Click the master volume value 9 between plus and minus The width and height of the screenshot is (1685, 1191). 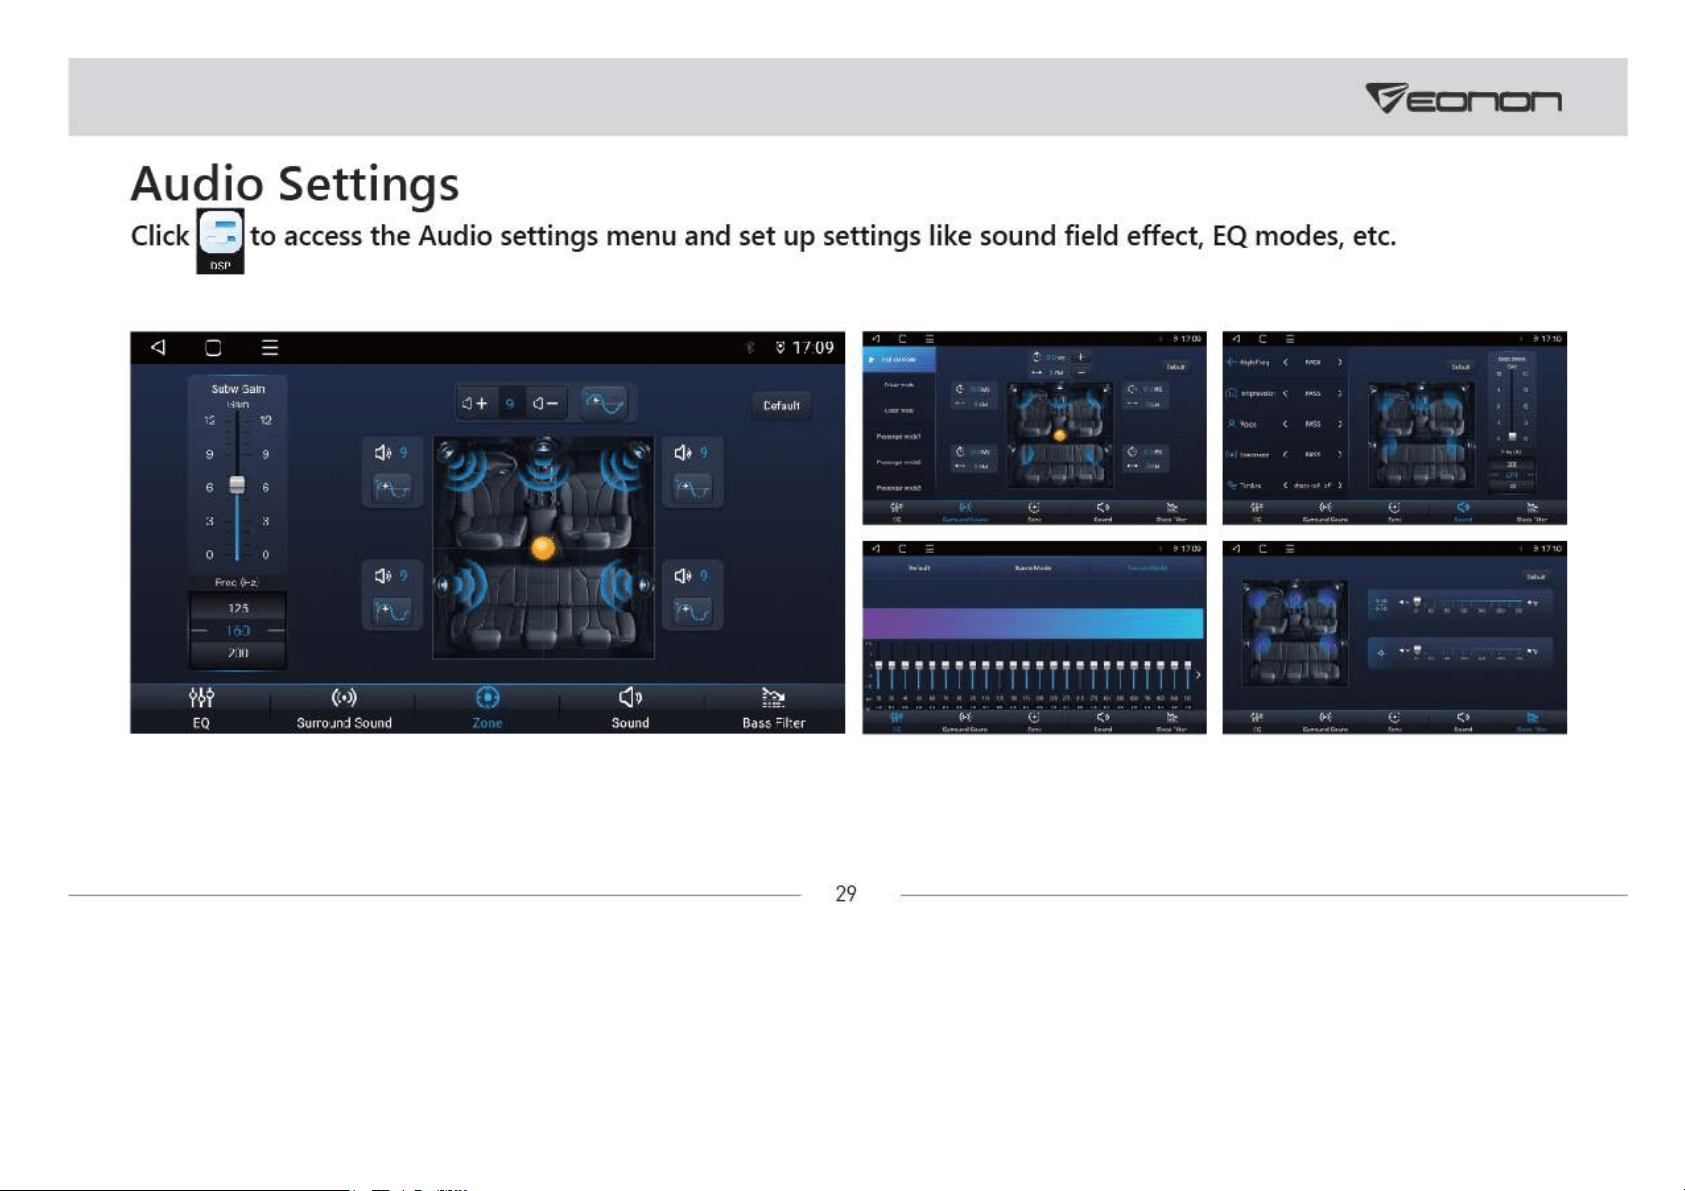coord(510,403)
